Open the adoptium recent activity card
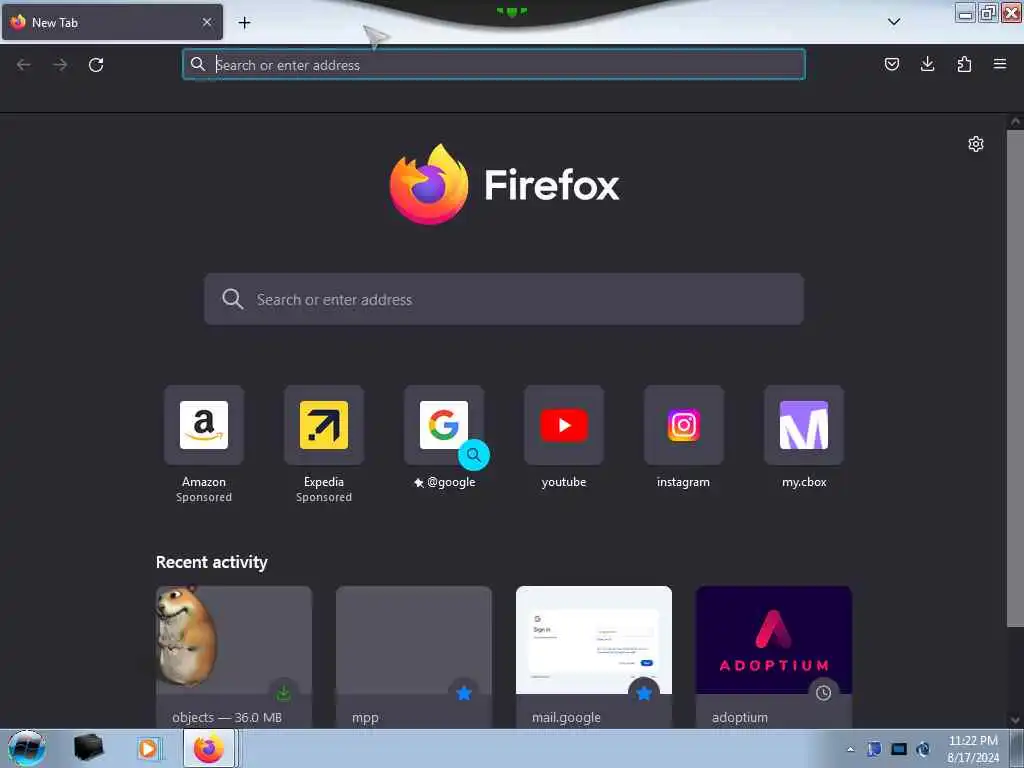The width and height of the screenshot is (1024, 768). point(774,656)
